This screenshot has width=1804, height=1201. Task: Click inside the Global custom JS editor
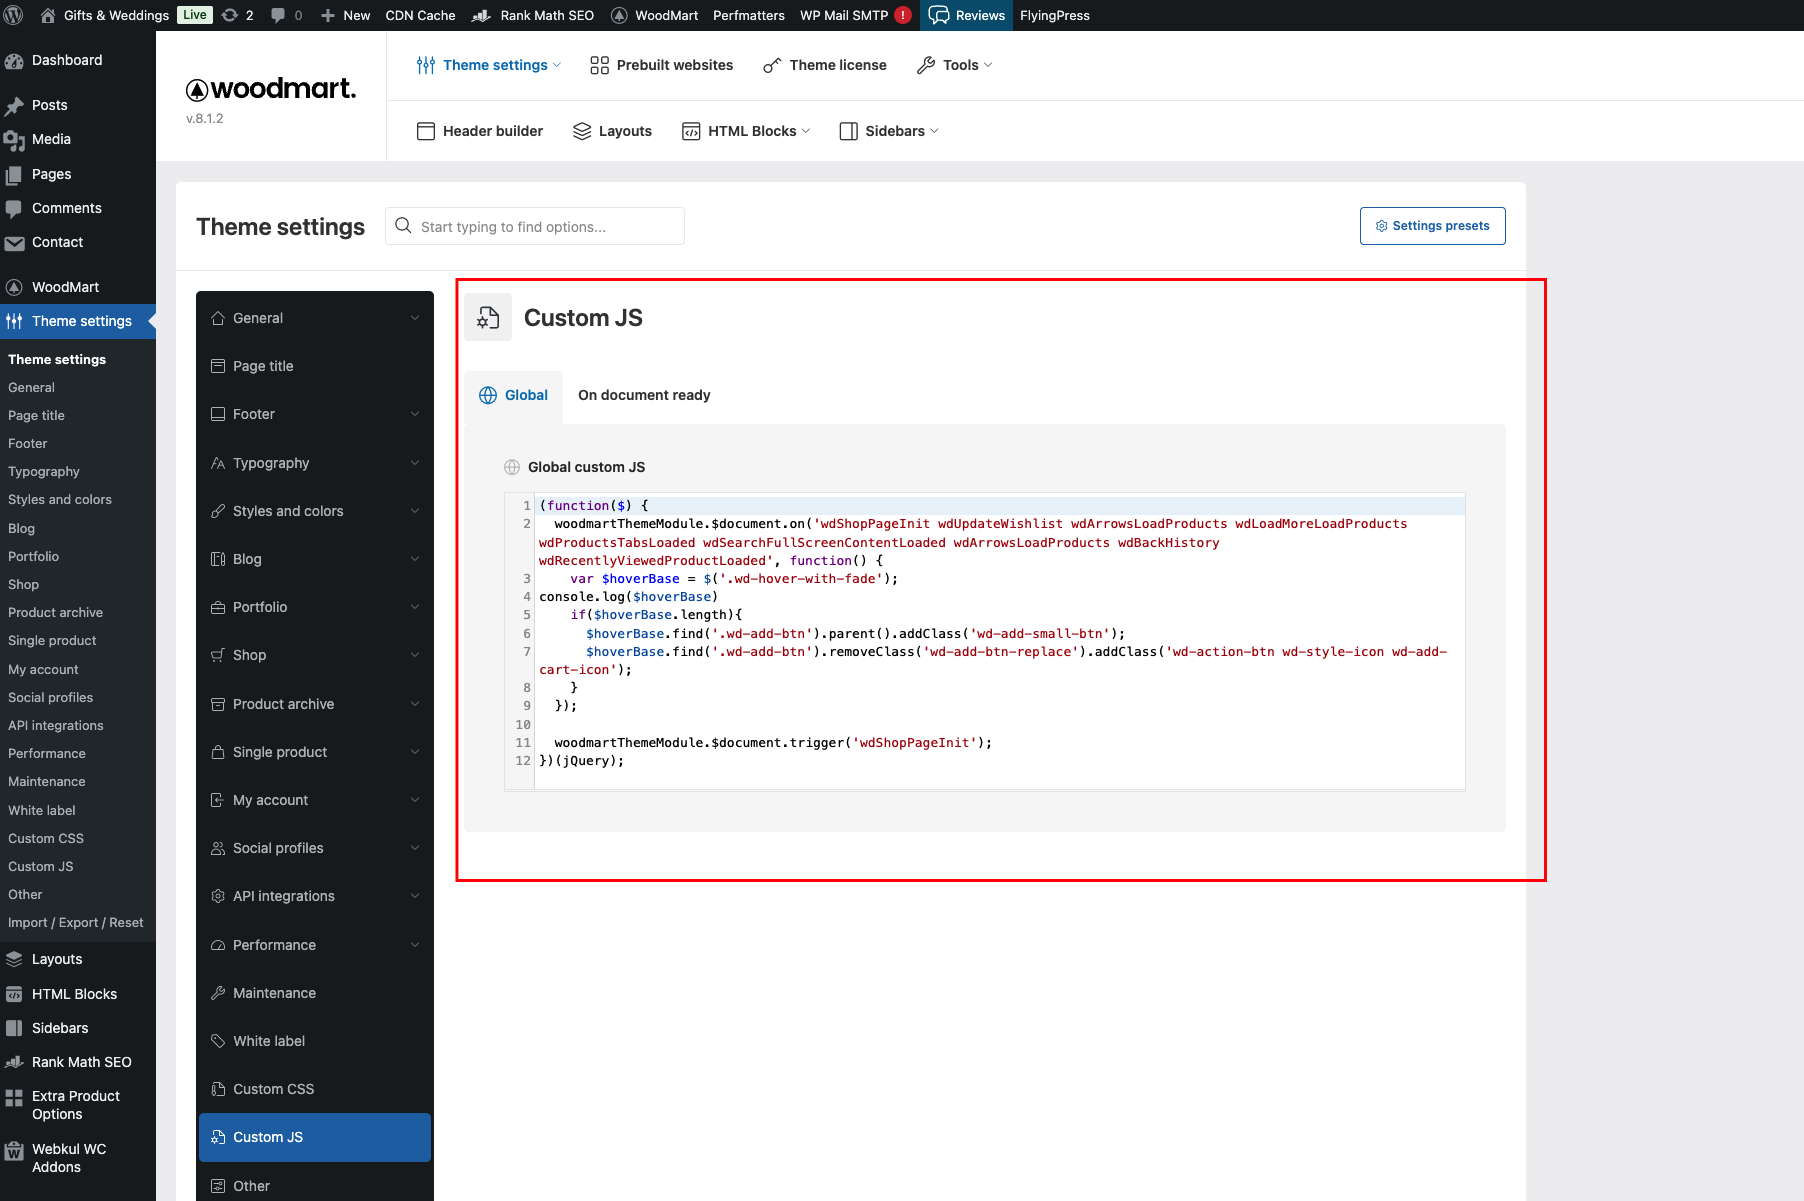click(985, 641)
